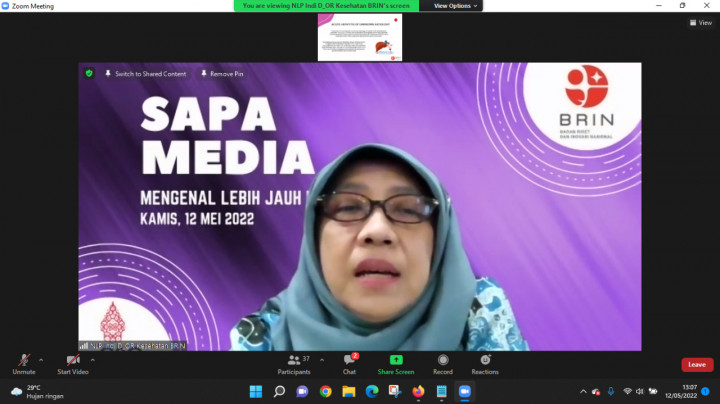The image size is (720, 404).
Task: Minimize the Zoom Meeting window
Action: pyautogui.click(x=659, y=6)
